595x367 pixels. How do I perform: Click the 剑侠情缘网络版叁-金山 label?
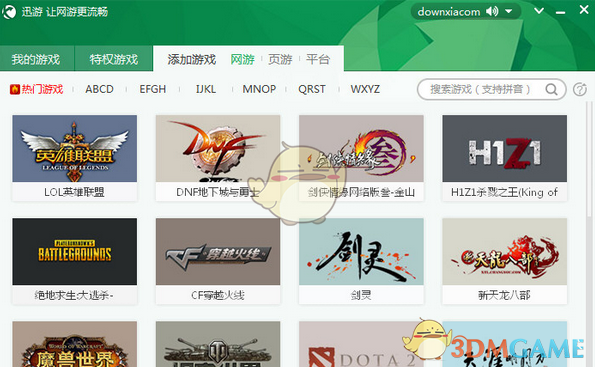point(361,192)
